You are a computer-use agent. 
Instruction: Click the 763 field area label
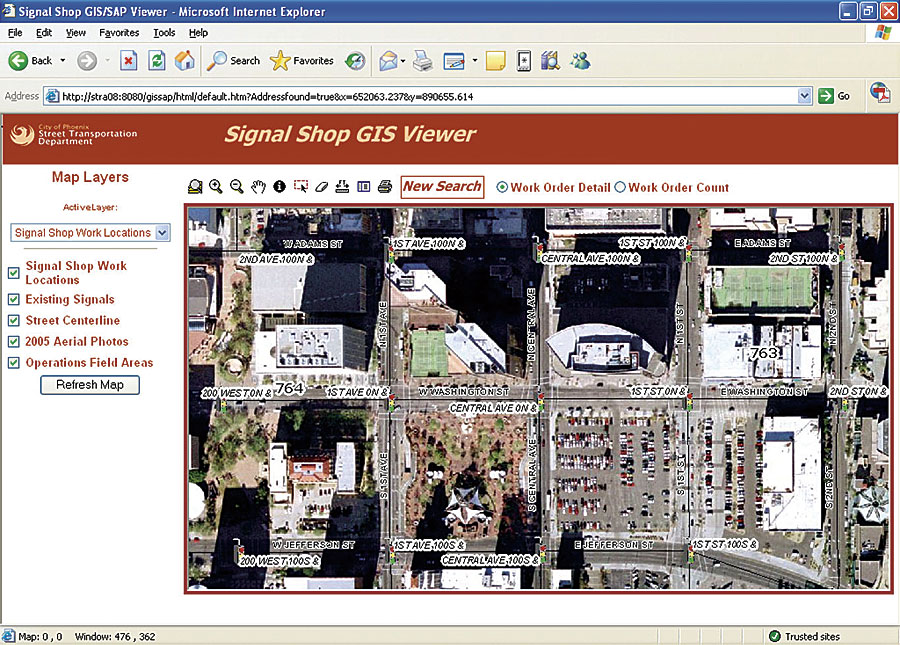764,353
